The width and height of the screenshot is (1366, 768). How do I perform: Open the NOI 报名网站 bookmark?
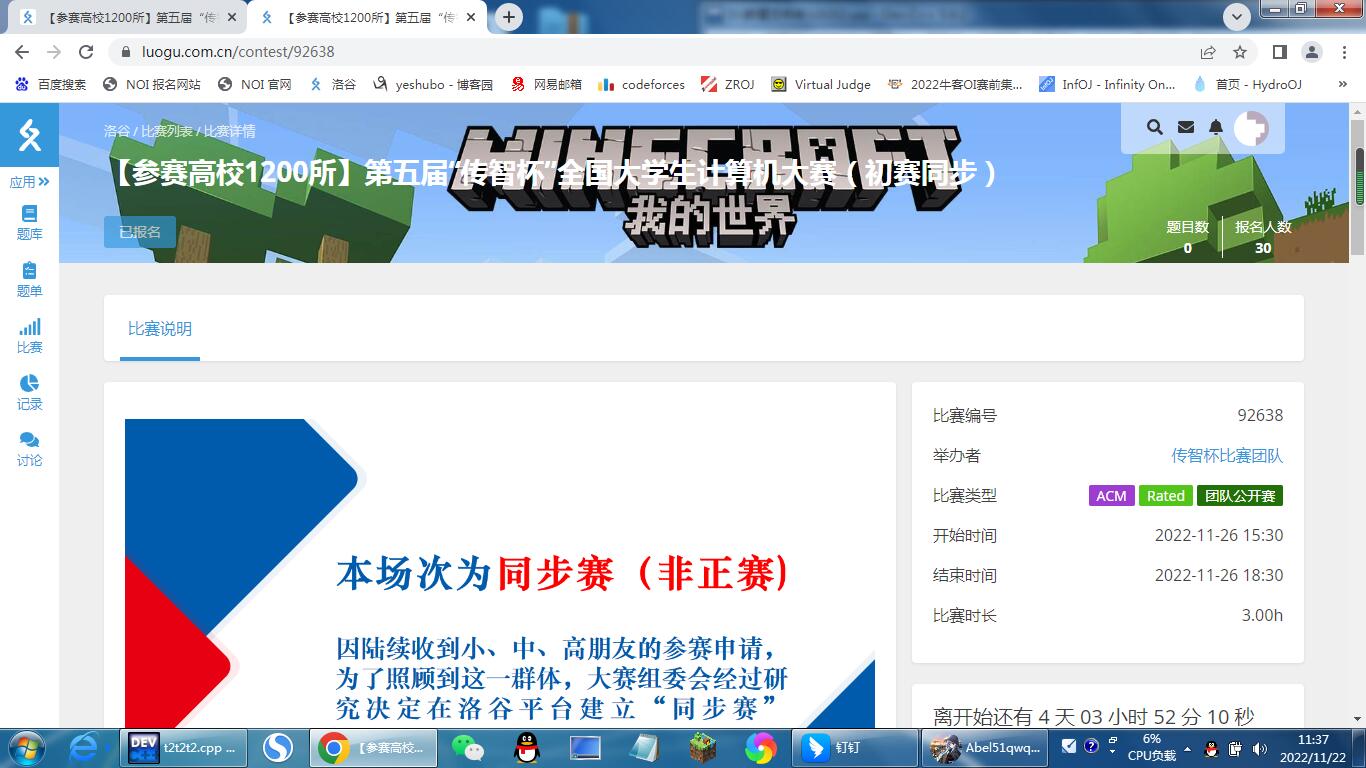coord(152,85)
